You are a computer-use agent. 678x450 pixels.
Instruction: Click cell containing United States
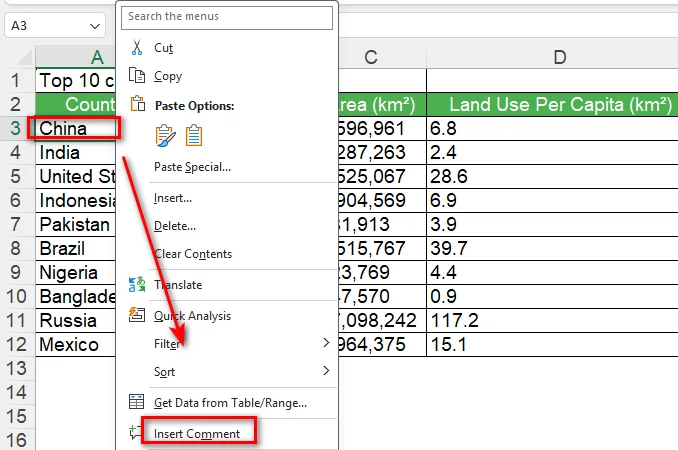[x=76, y=176]
